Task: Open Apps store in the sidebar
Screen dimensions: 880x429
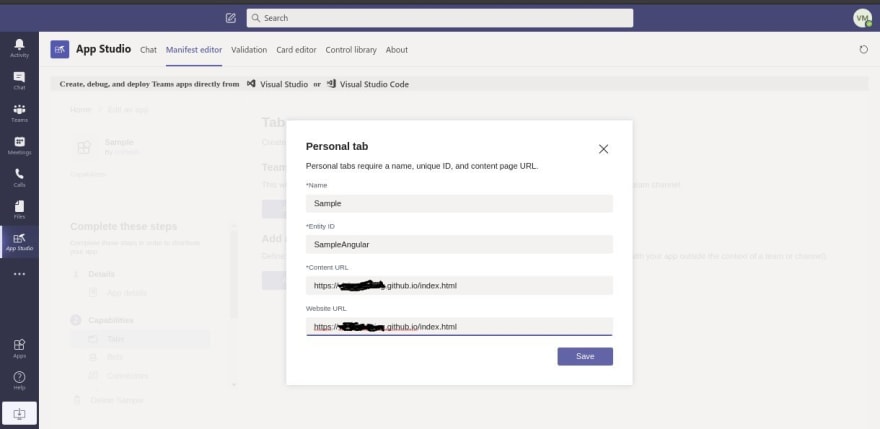Action: [19, 349]
